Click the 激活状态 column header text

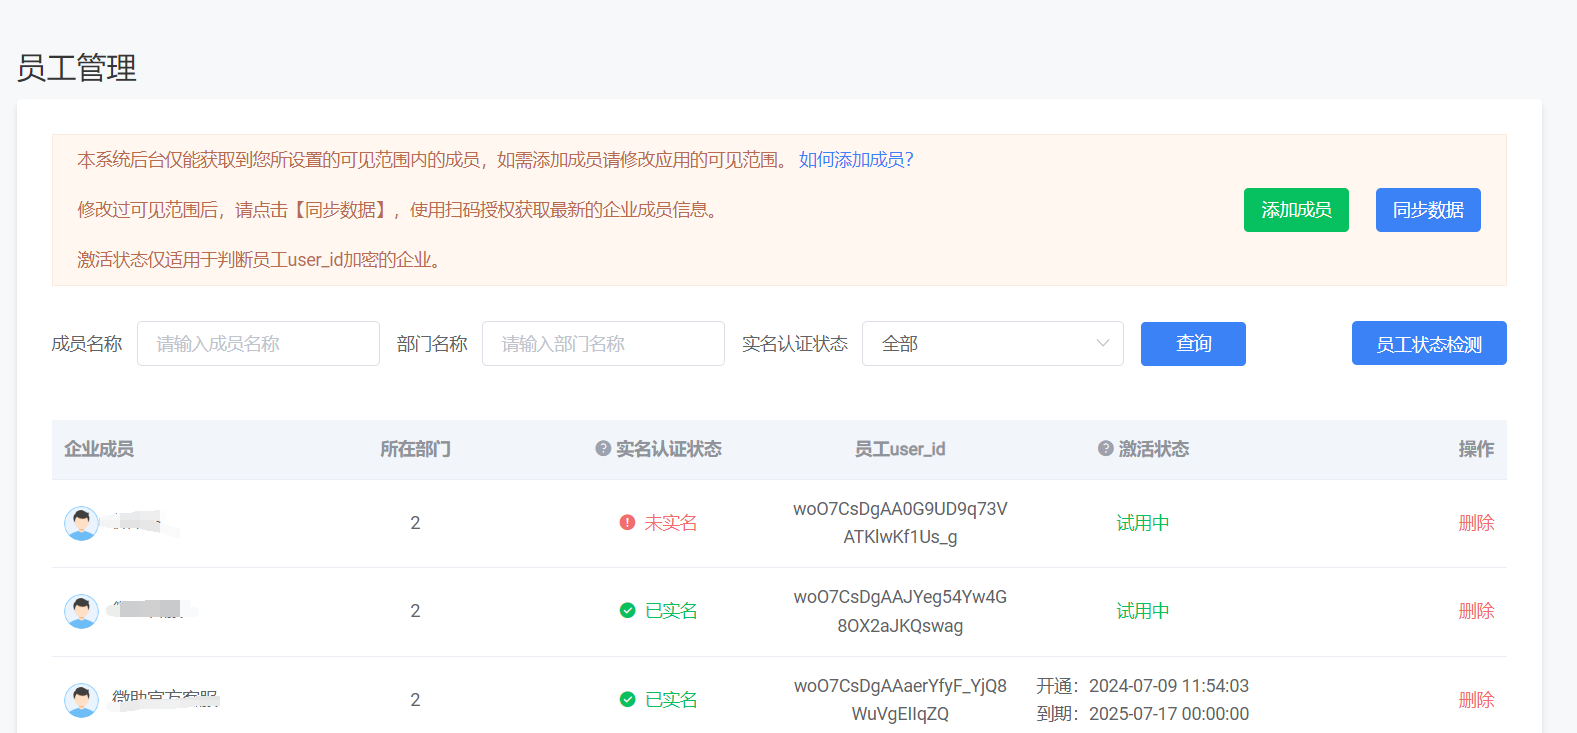tap(1154, 449)
